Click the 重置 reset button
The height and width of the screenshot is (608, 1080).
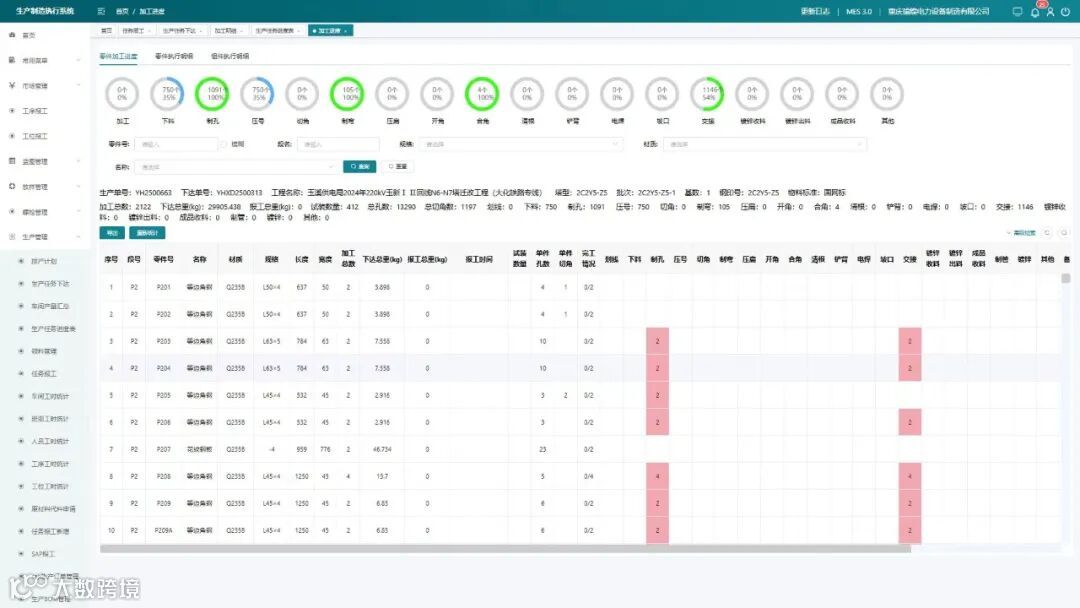397,167
